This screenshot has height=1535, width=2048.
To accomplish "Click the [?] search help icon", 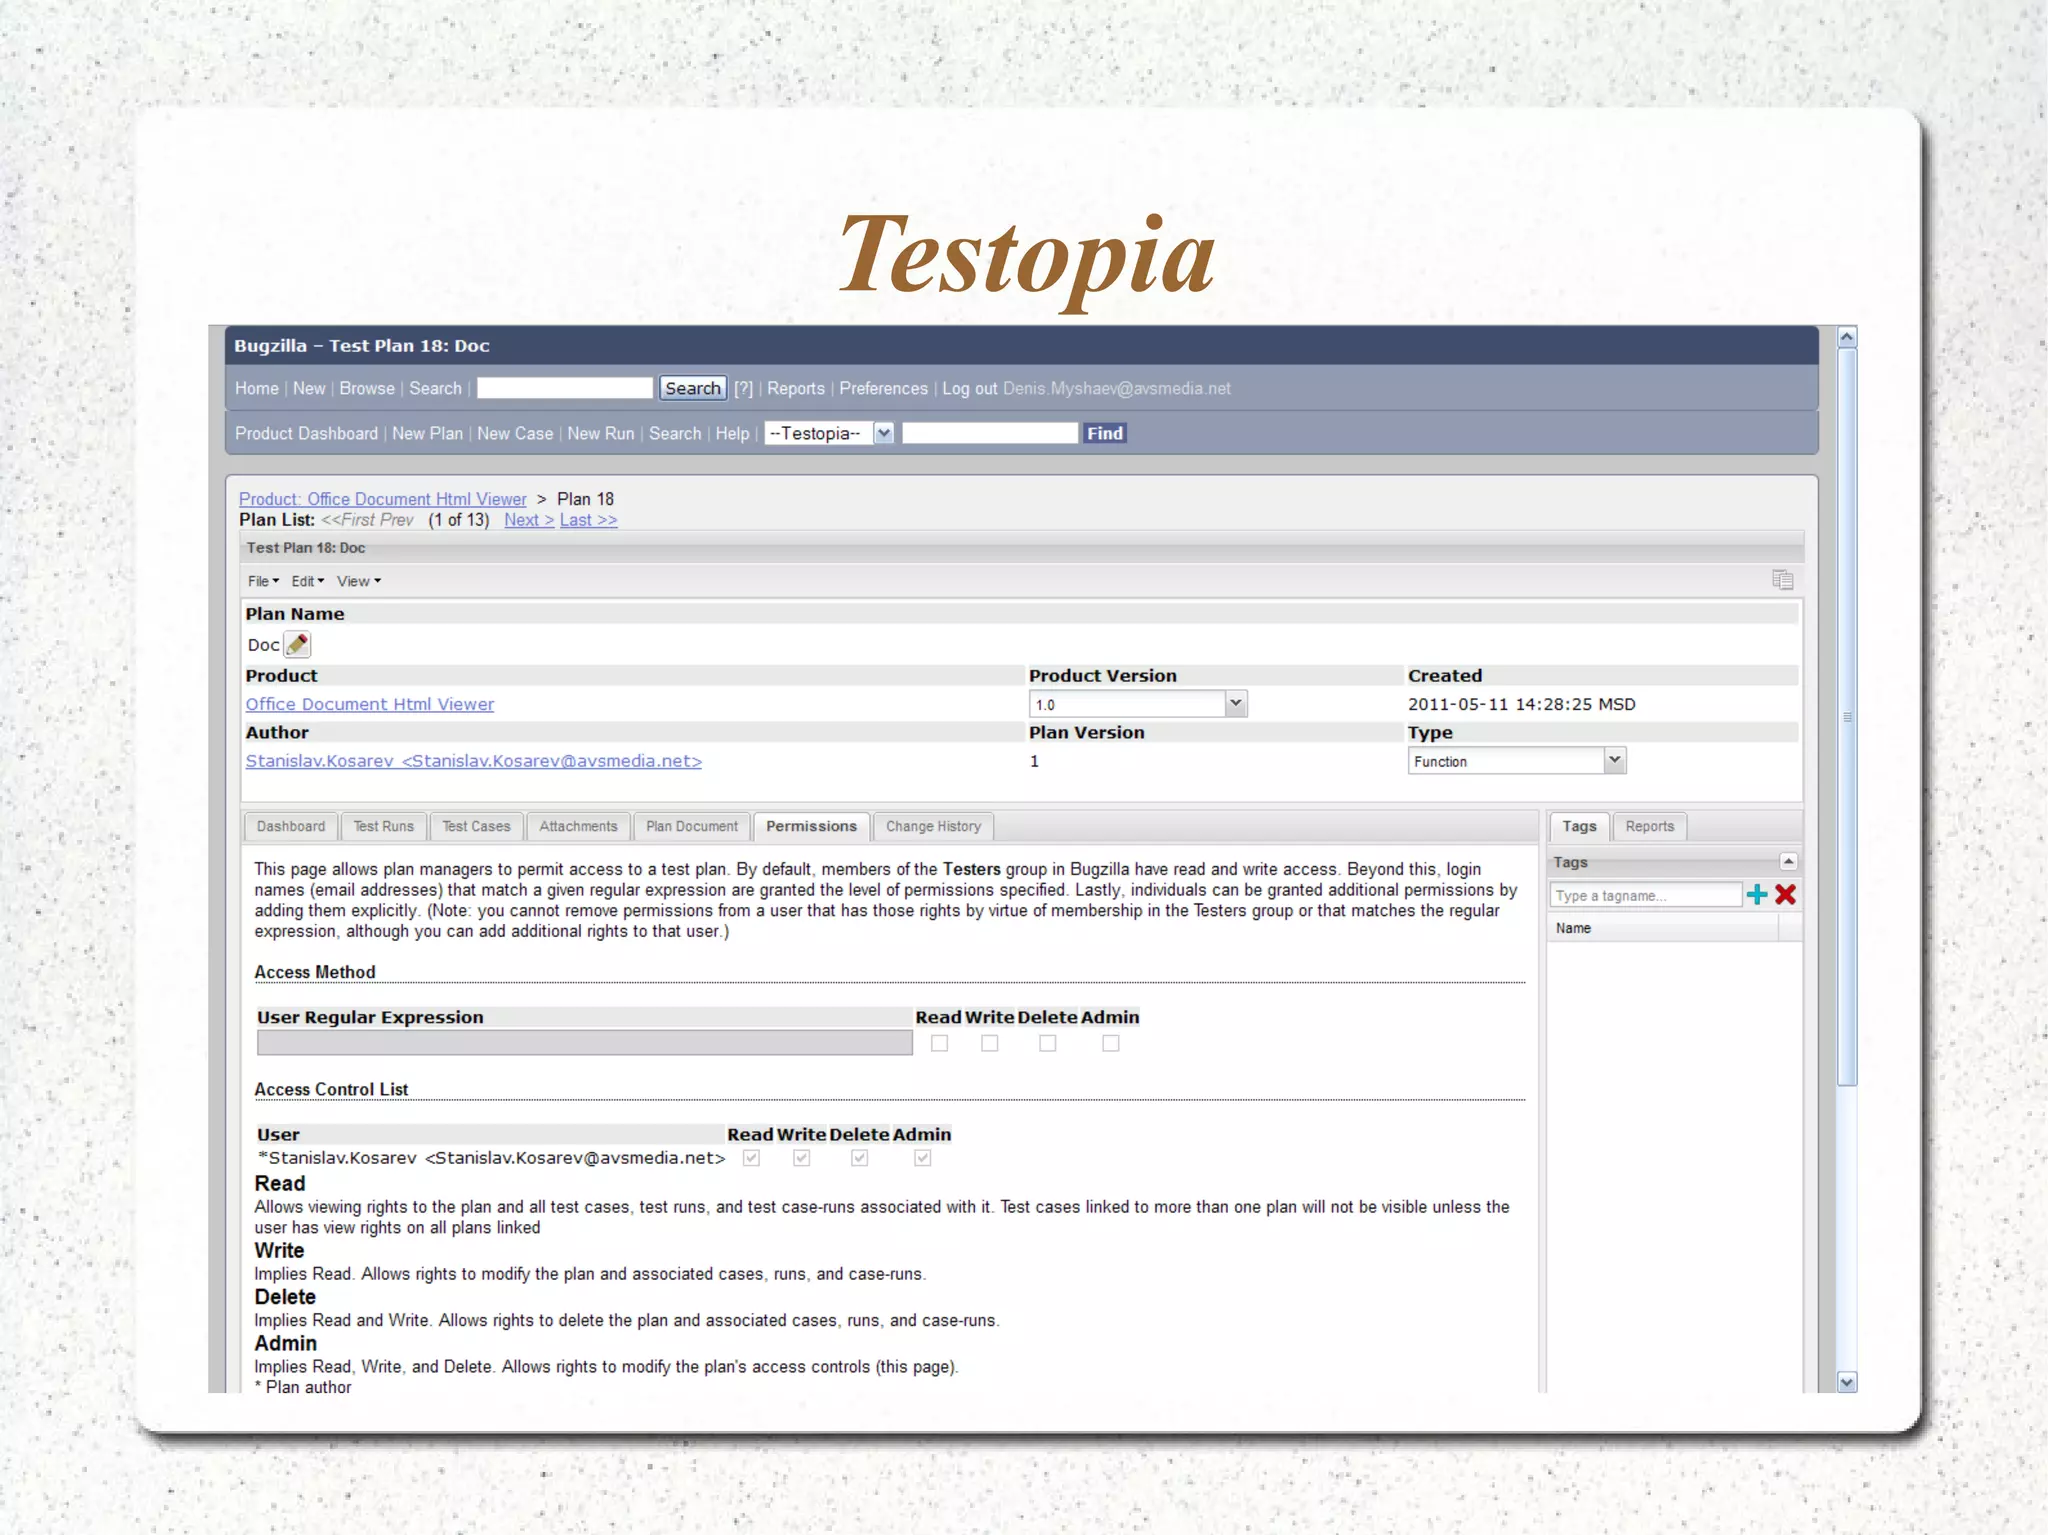I will [x=743, y=389].
